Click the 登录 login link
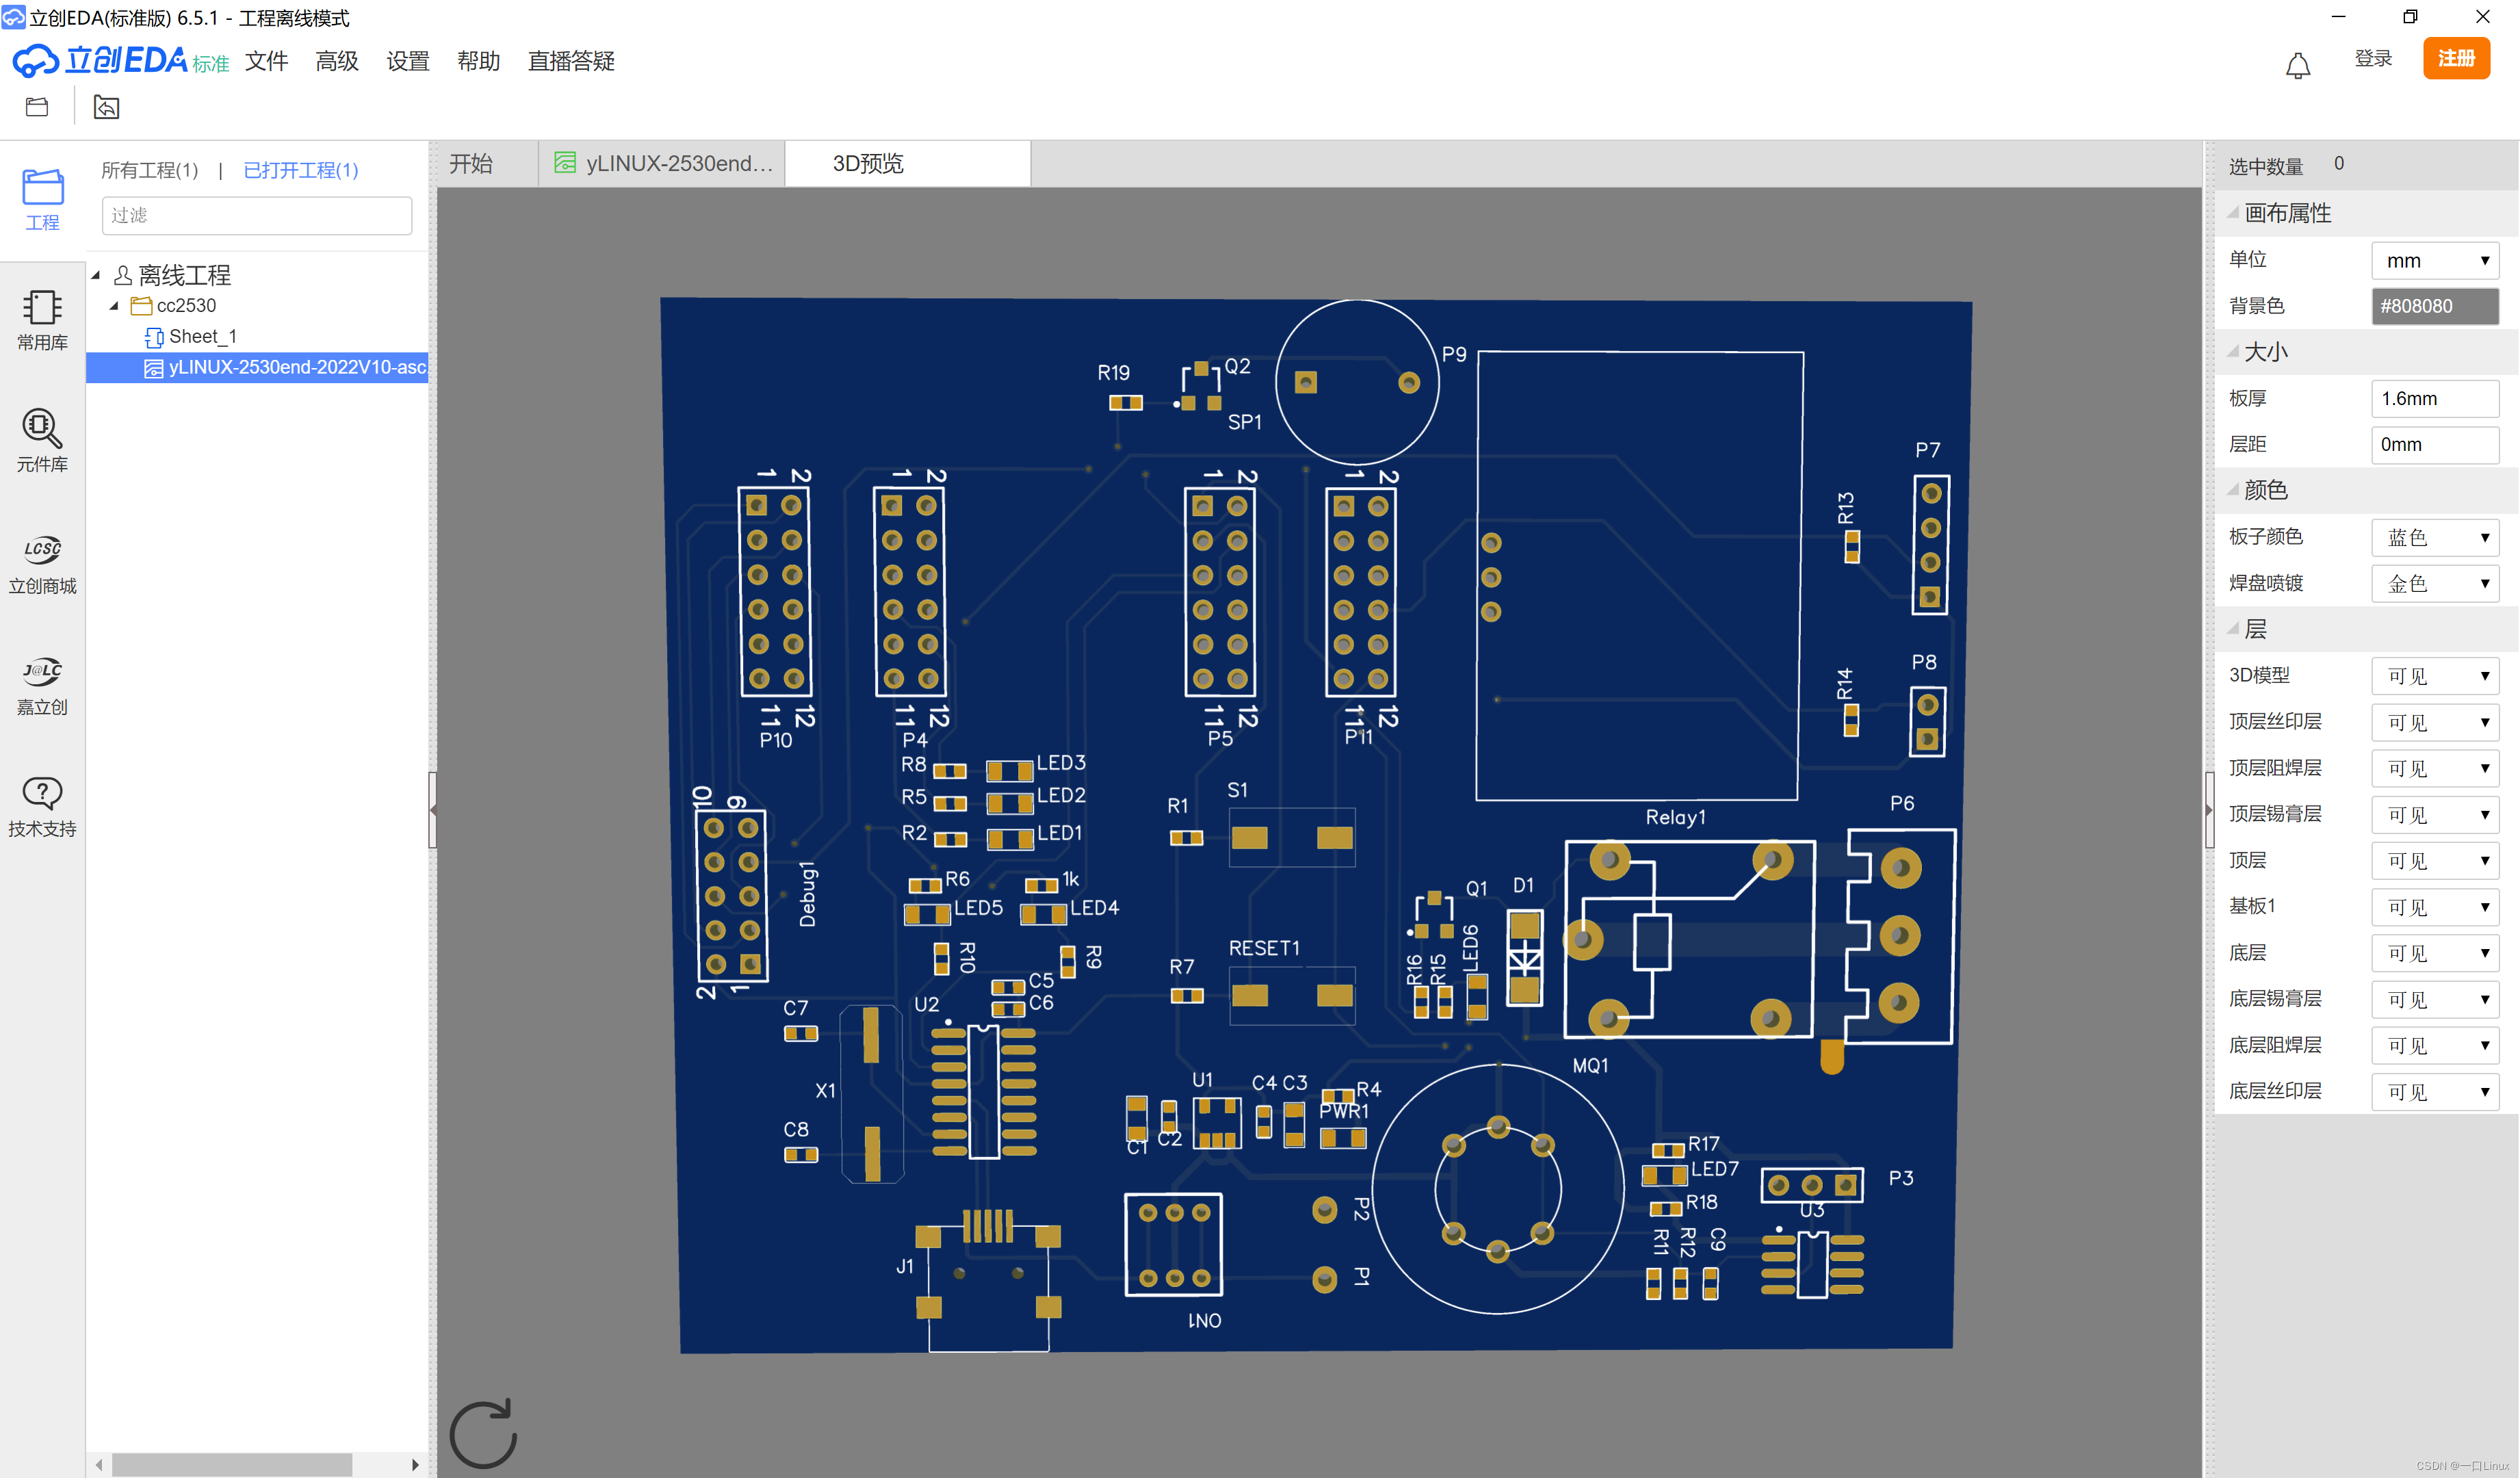The image size is (2520, 1478). pos(2373,58)
